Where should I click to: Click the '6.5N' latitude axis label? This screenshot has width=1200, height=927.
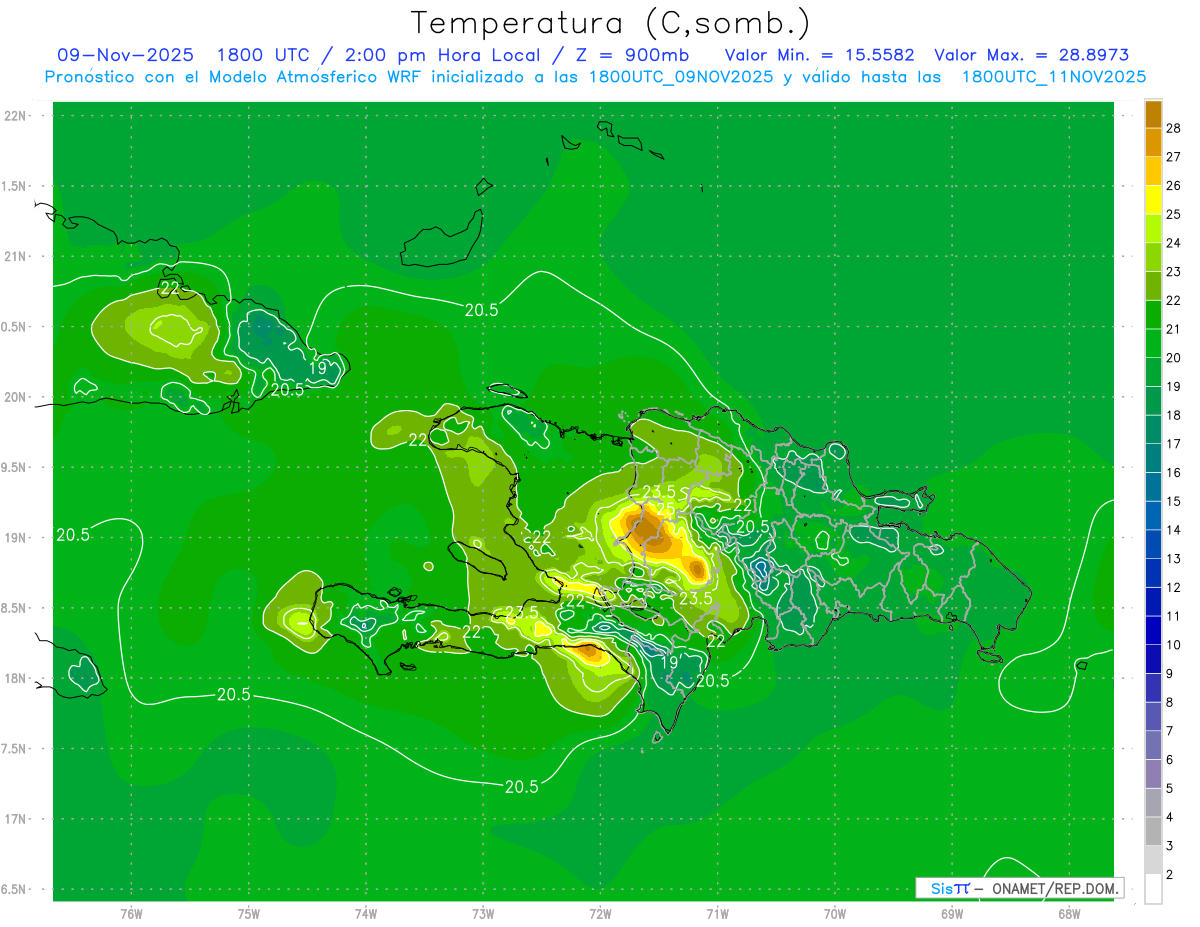click(14, 889)
